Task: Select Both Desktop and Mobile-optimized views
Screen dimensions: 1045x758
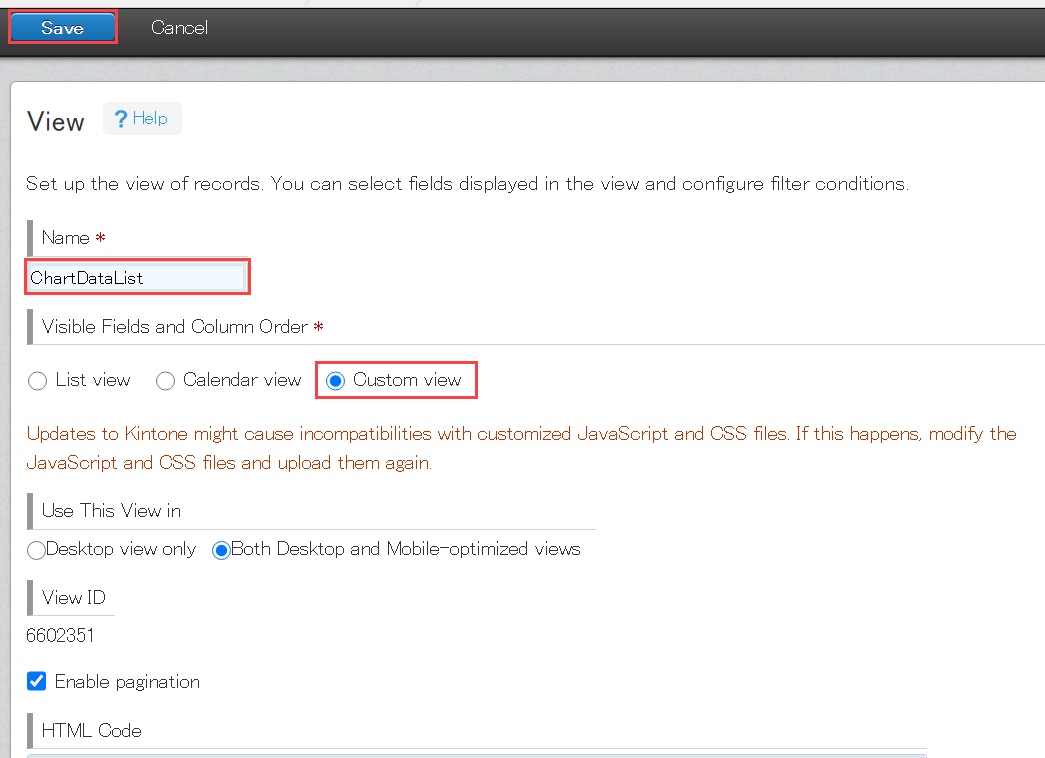Action: click(x=221, y=550)
